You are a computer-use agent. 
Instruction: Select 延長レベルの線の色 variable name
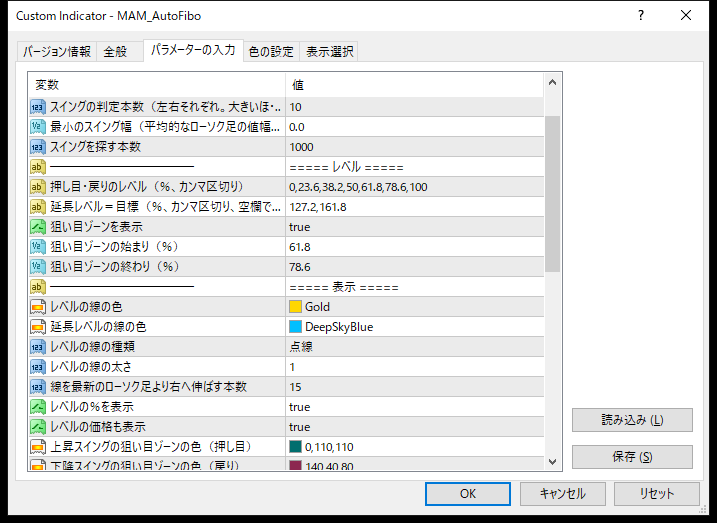pyautogui.click(x=98, y=327)
